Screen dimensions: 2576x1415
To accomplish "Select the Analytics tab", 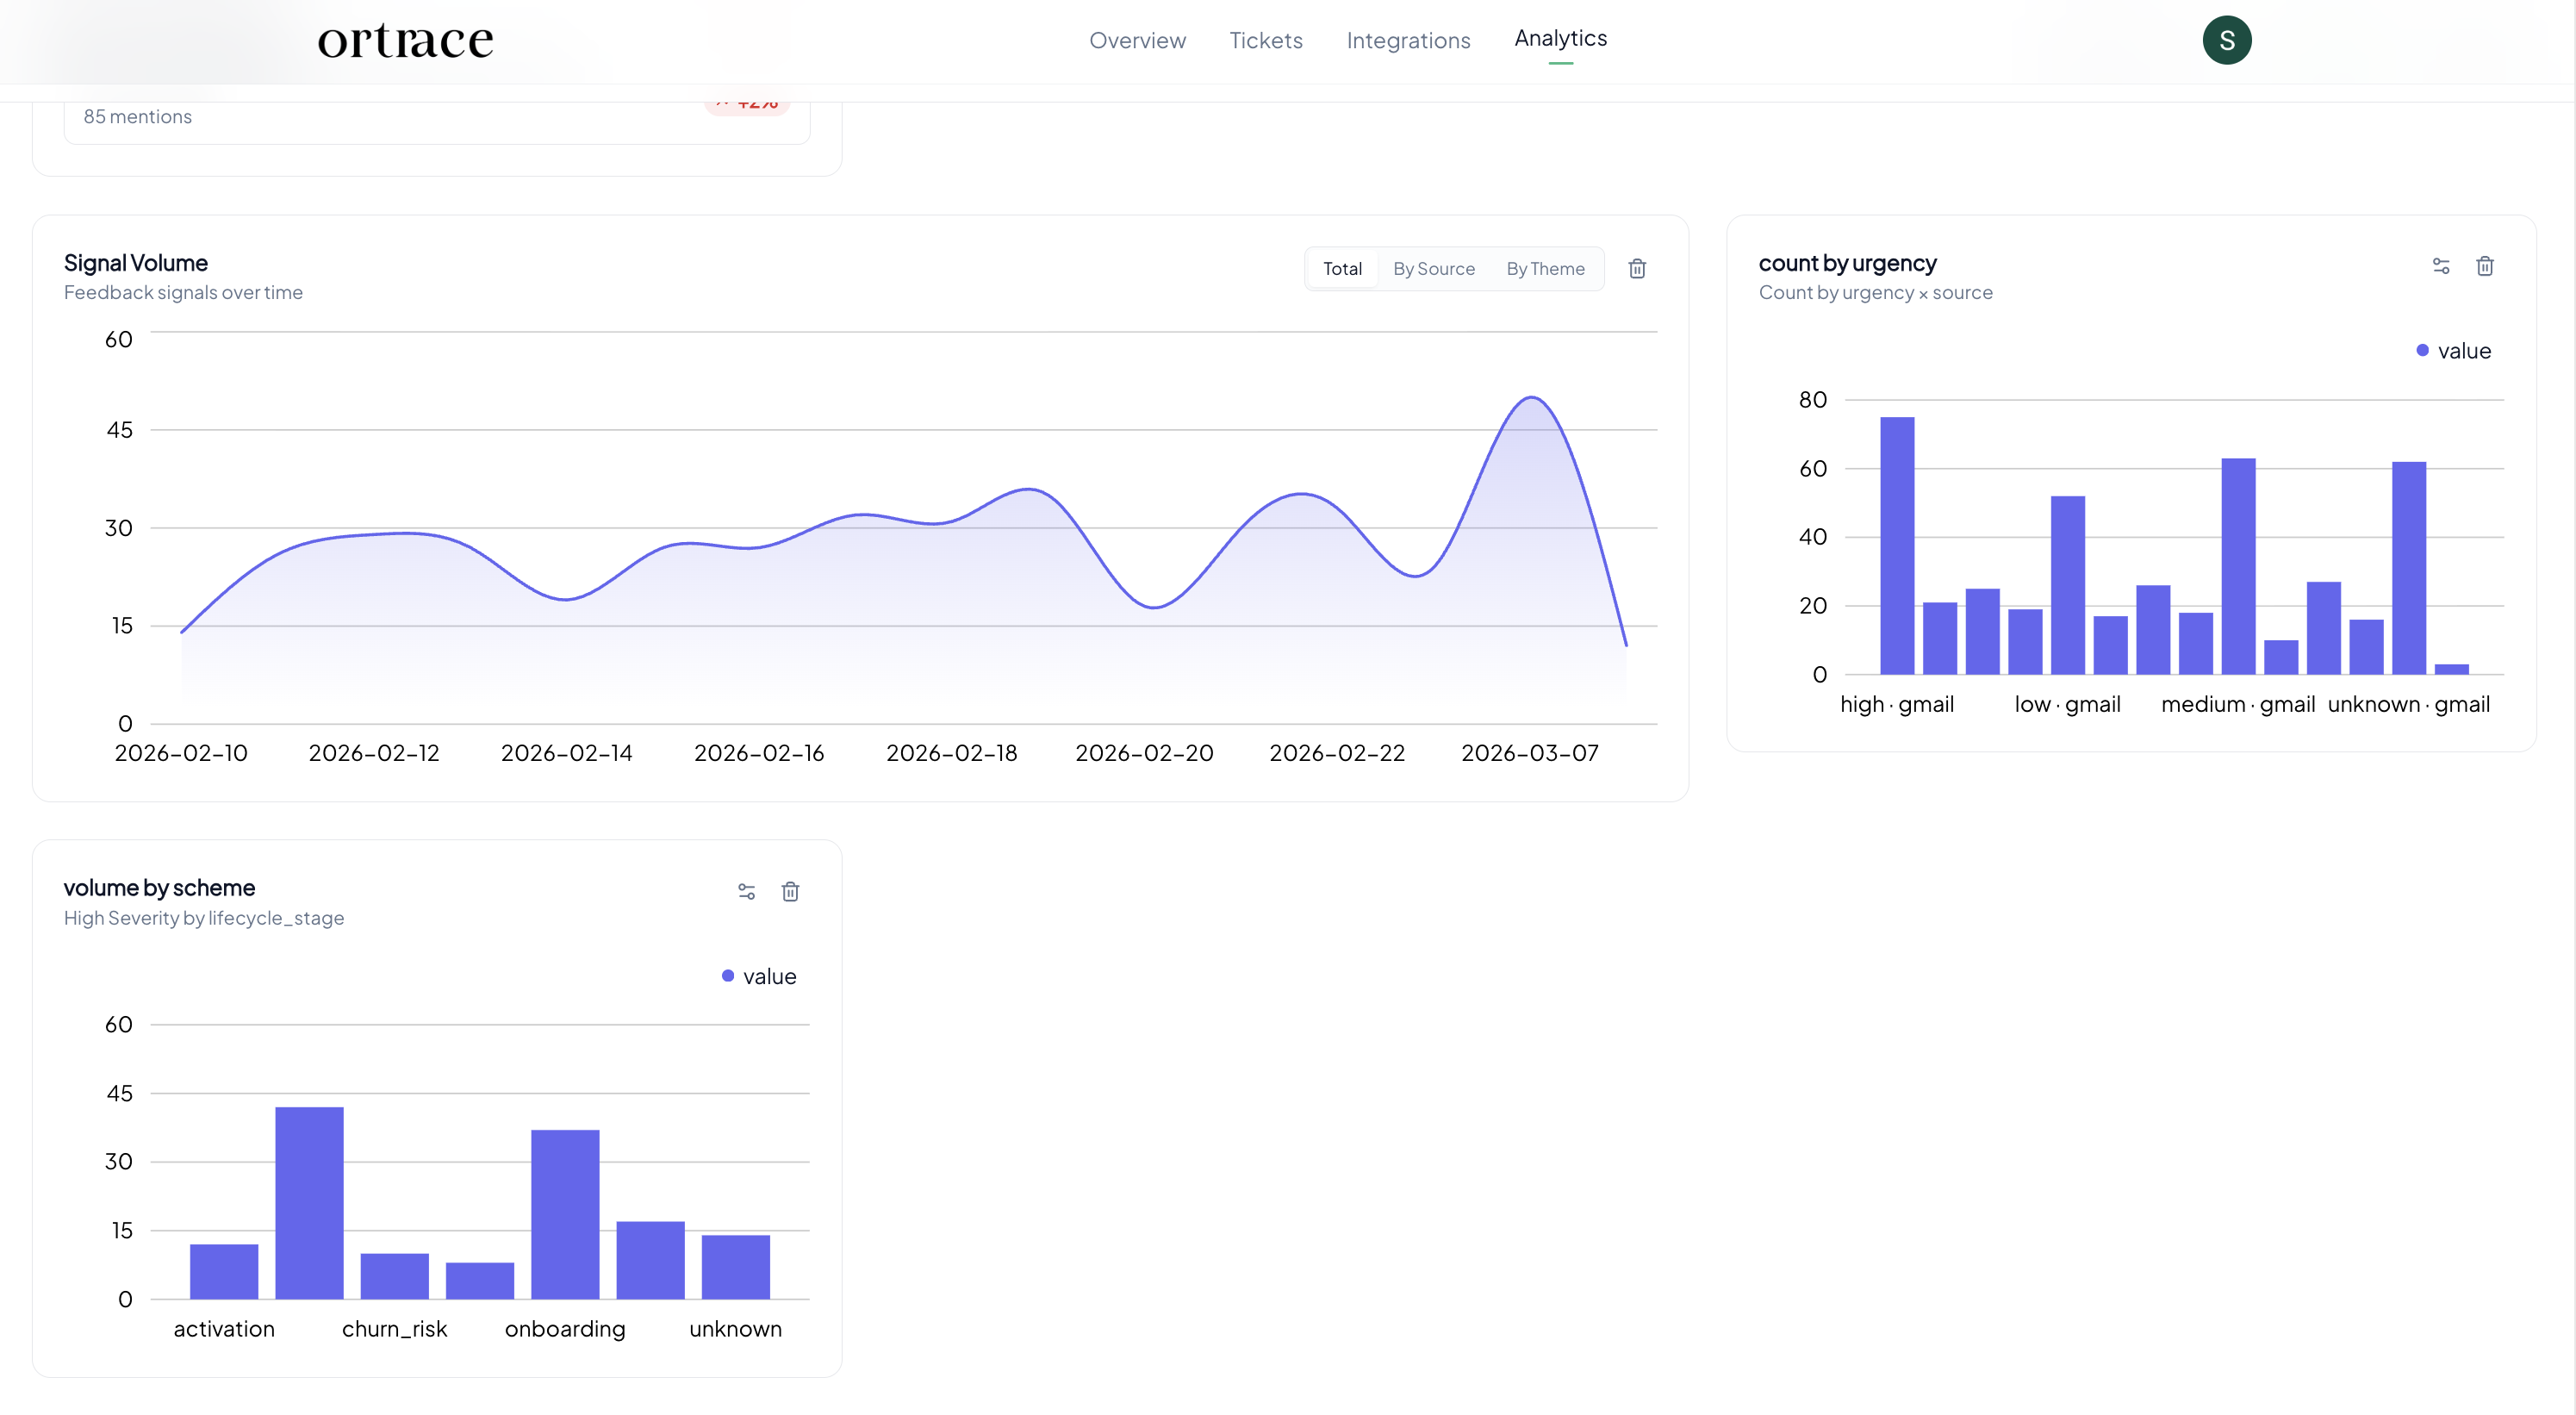I will click(1560, 38).
